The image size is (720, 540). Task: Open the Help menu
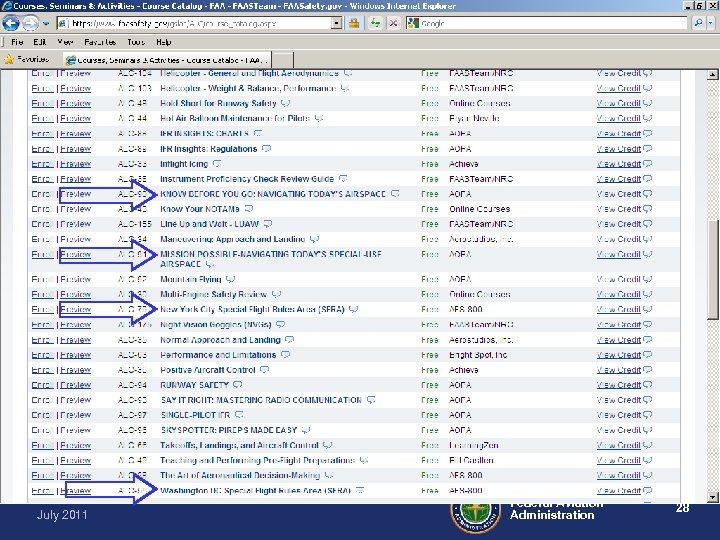163,42
